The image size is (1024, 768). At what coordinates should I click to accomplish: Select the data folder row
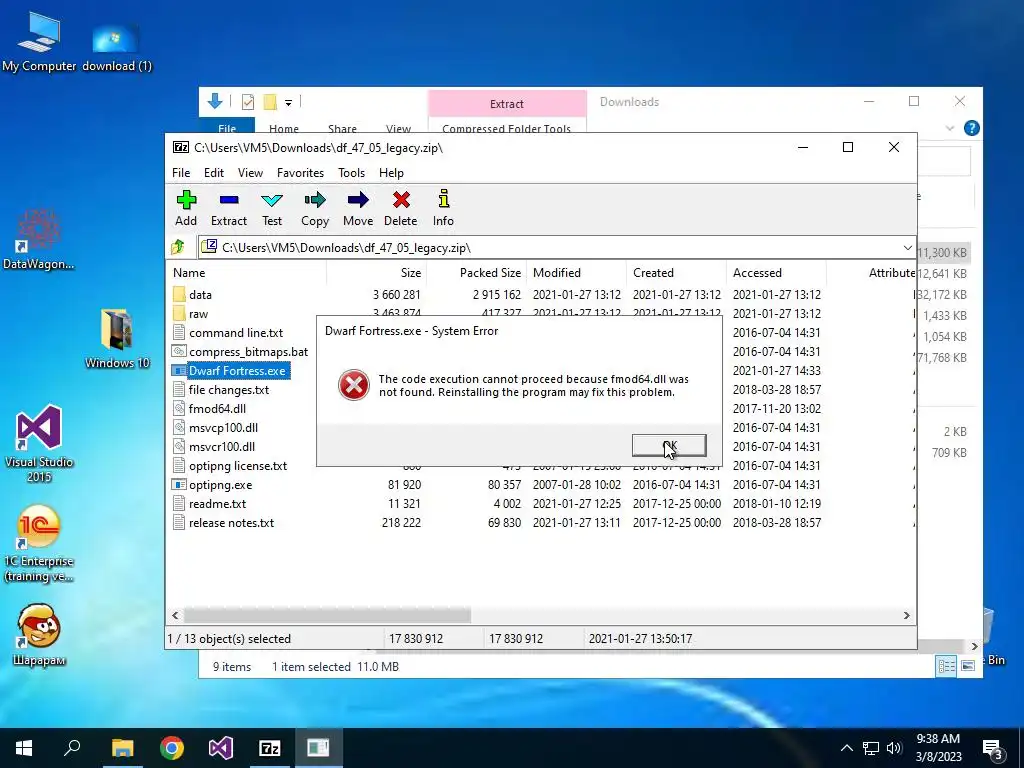[200, 295]
